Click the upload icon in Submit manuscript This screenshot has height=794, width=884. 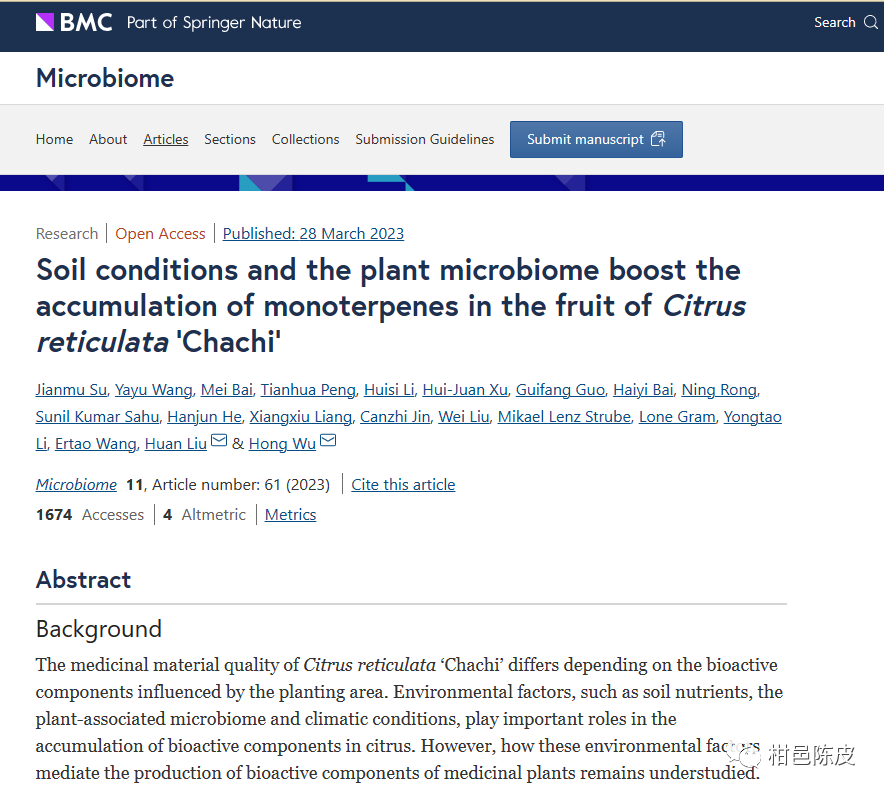pyautogui.click(x=658, y=139)
